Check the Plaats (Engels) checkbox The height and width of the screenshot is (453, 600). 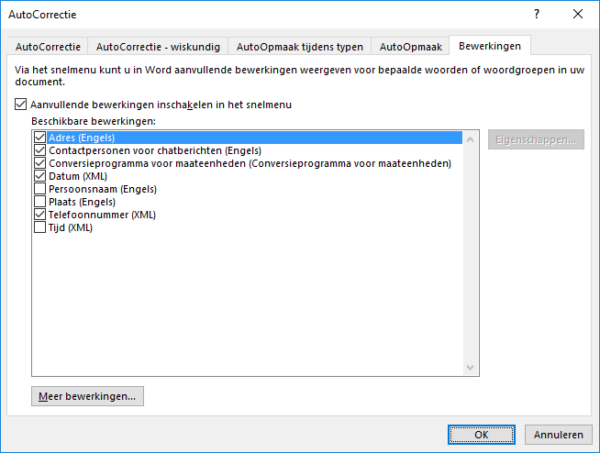coord(40,202)
